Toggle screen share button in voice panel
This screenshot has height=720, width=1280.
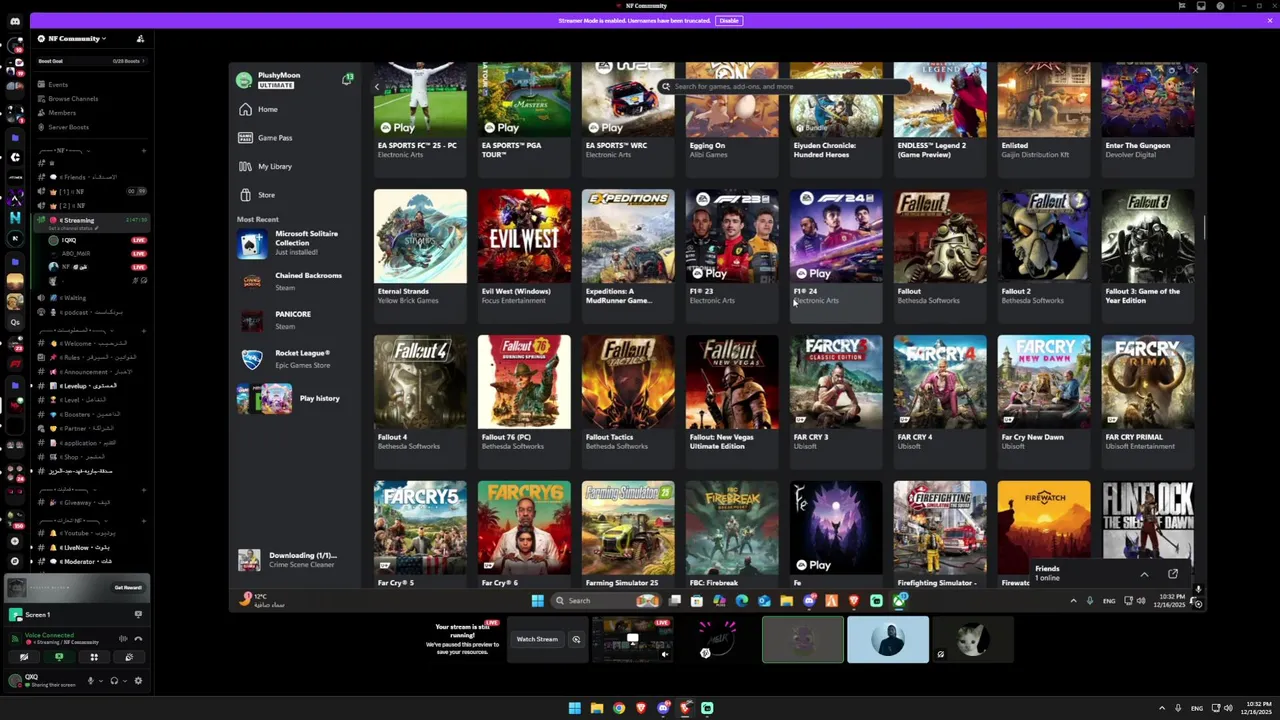coord(59,657)
